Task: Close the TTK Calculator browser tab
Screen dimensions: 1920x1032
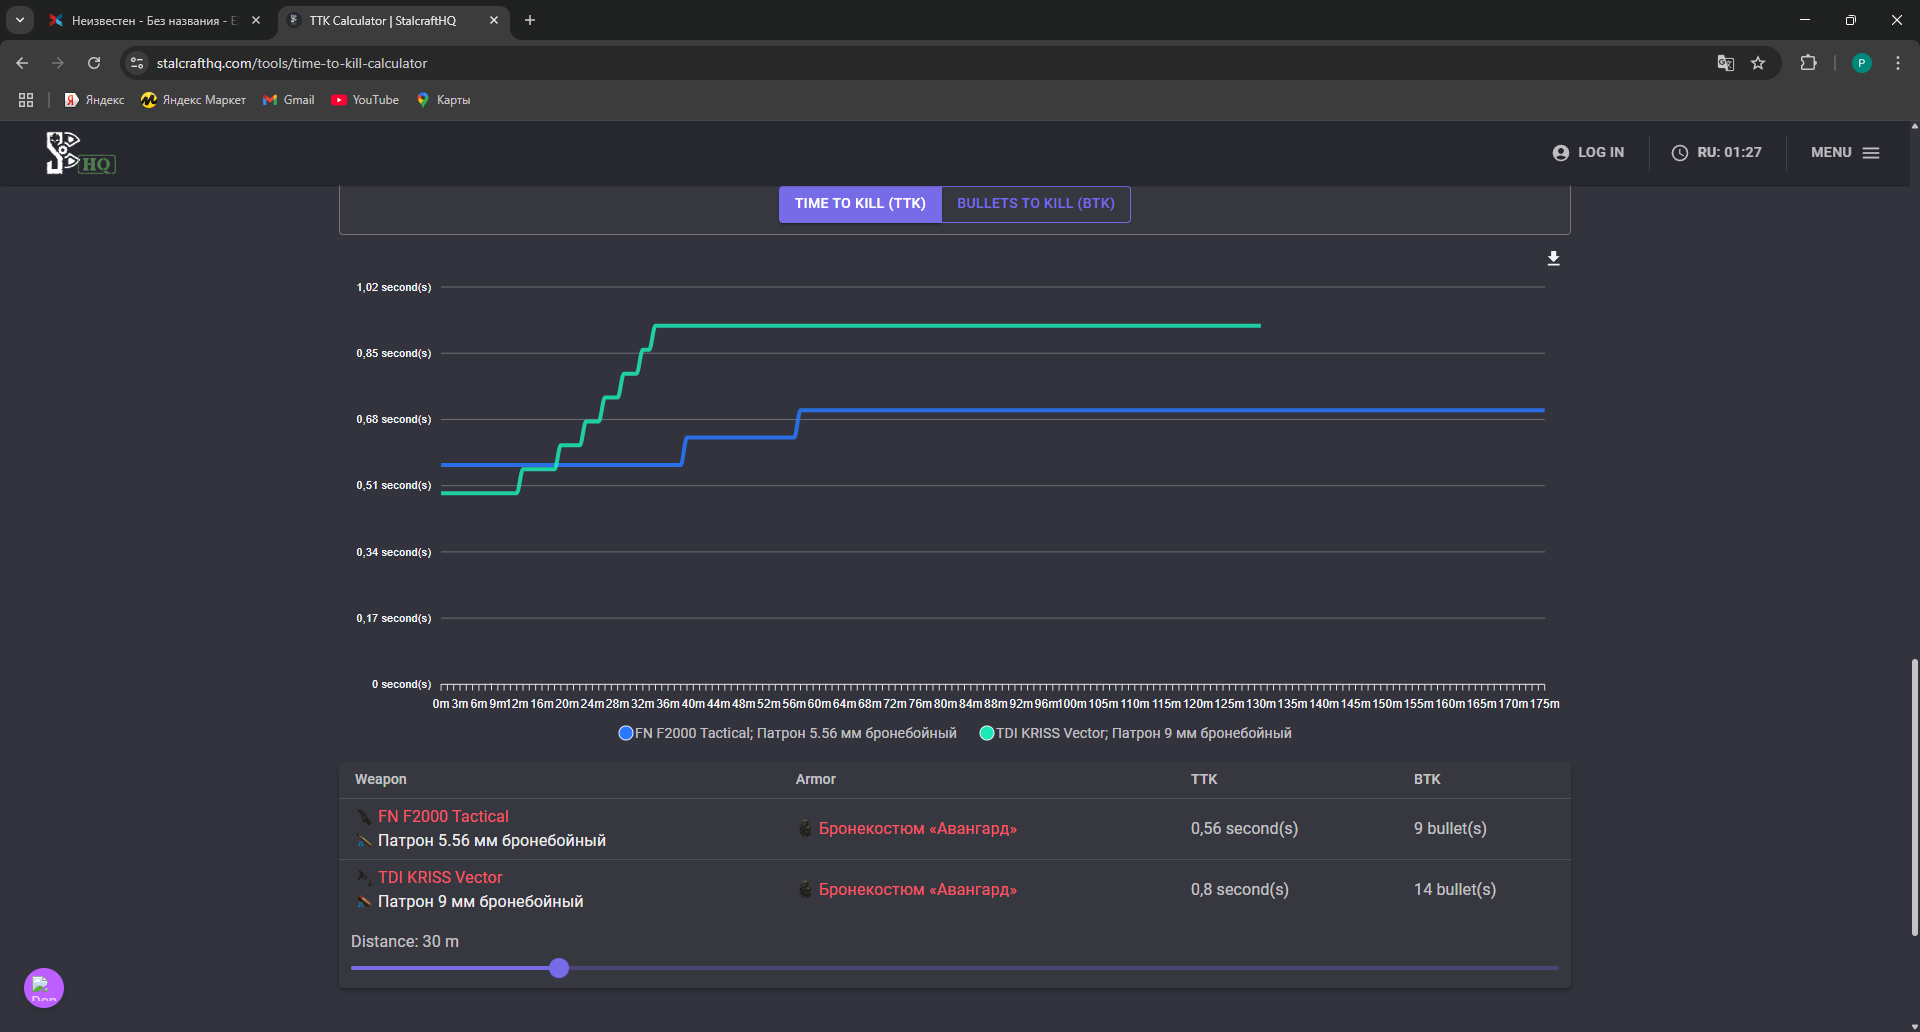Action: [494, 20]
